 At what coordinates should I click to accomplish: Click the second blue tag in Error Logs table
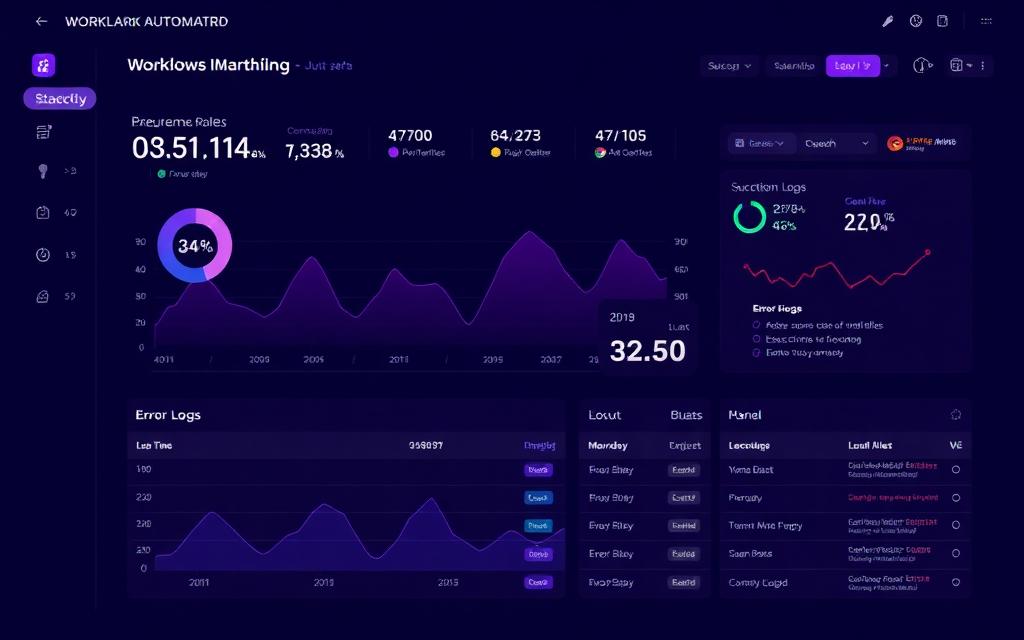coord(538,498)
